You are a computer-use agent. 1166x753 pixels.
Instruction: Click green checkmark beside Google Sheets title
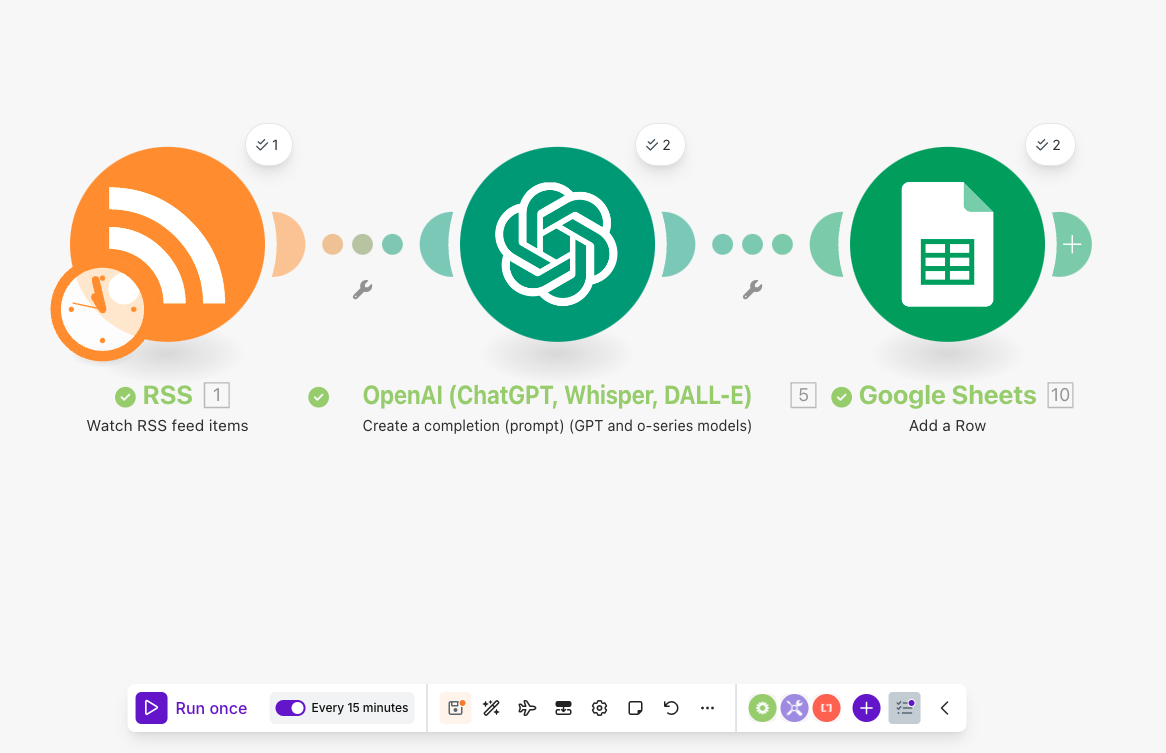click(841, 397)
